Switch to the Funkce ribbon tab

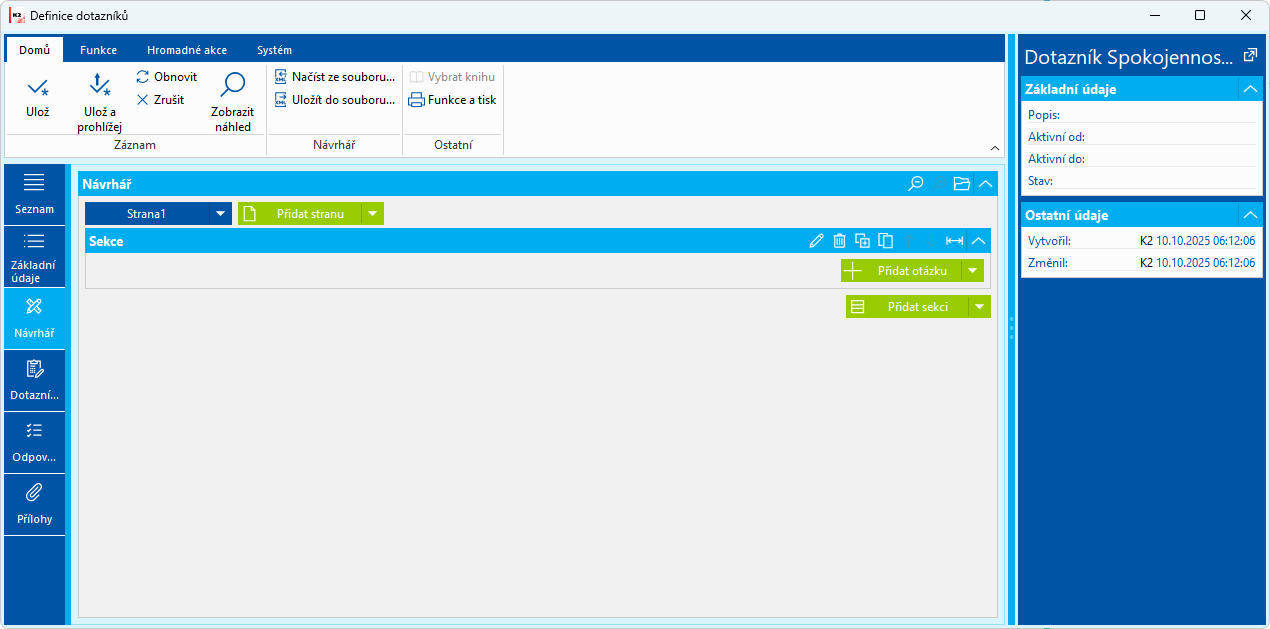(x=99, y=50)
